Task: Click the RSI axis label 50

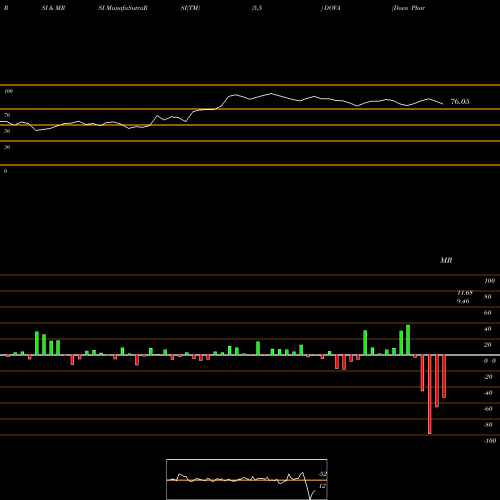Action: pyautogui.click(x=7, y=131)
